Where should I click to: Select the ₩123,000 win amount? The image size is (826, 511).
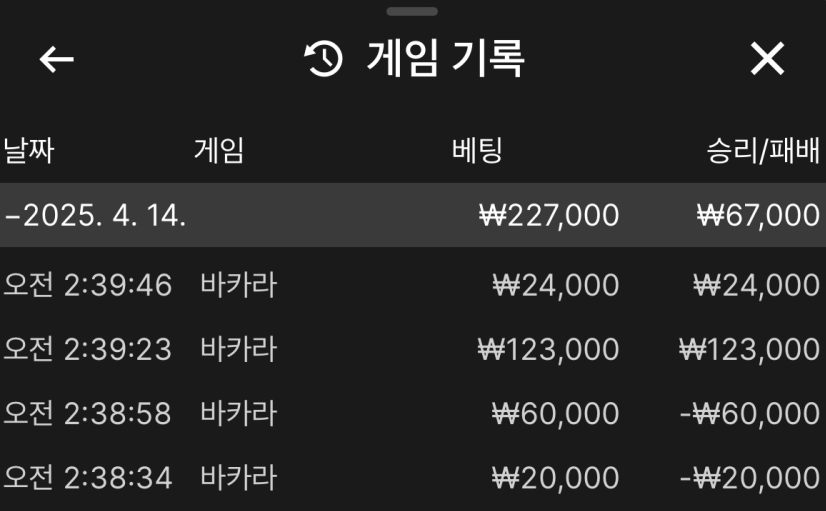tap(749, 350)
